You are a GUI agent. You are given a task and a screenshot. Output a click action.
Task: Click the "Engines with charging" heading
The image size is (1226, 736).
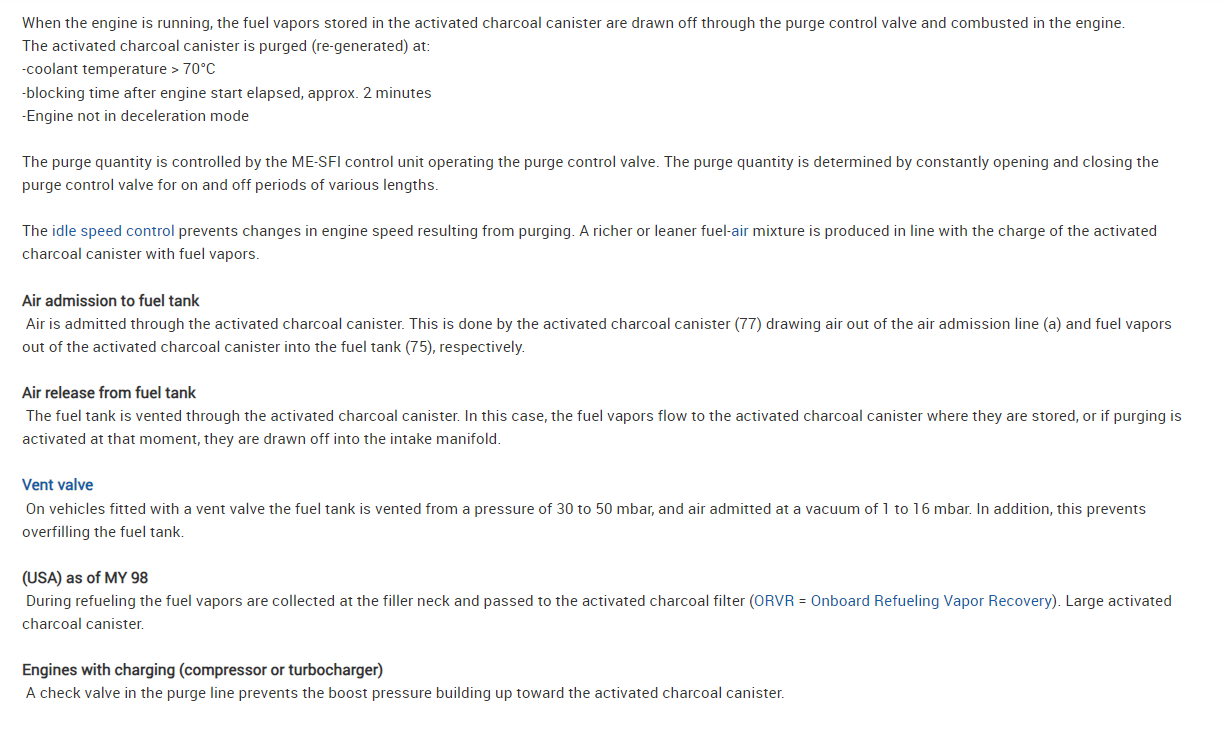tap(202, 670)
